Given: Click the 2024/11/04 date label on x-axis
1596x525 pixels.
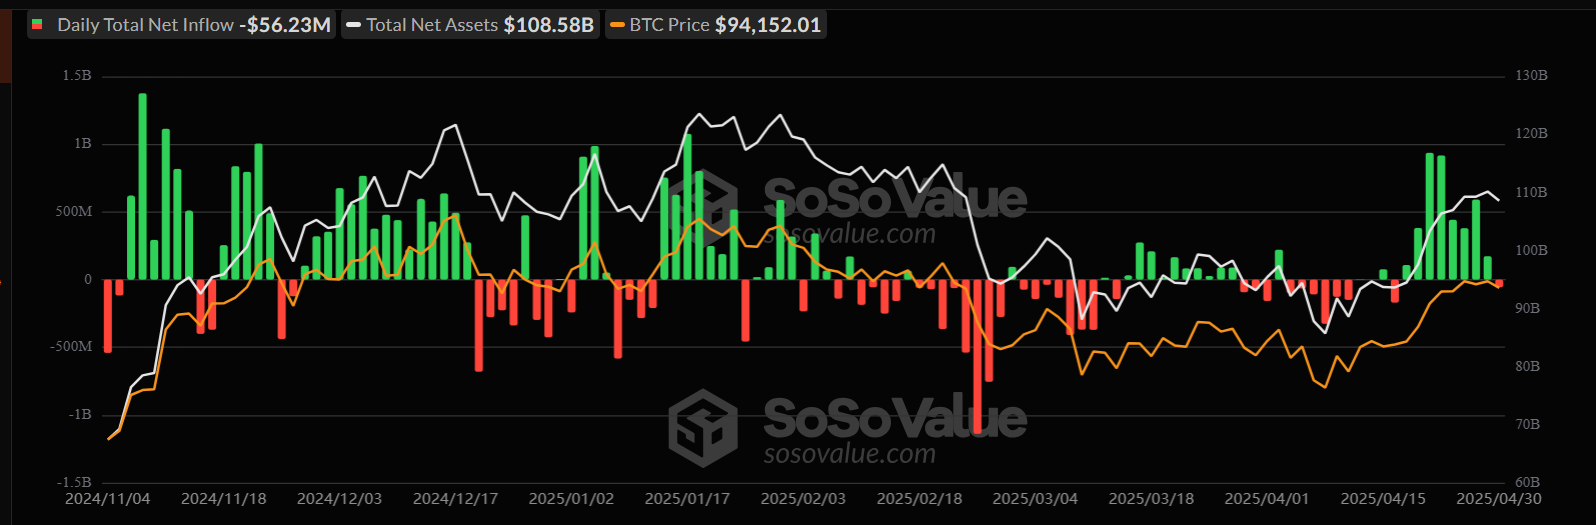Looking at the screenshot, I should tap(108, 498).
